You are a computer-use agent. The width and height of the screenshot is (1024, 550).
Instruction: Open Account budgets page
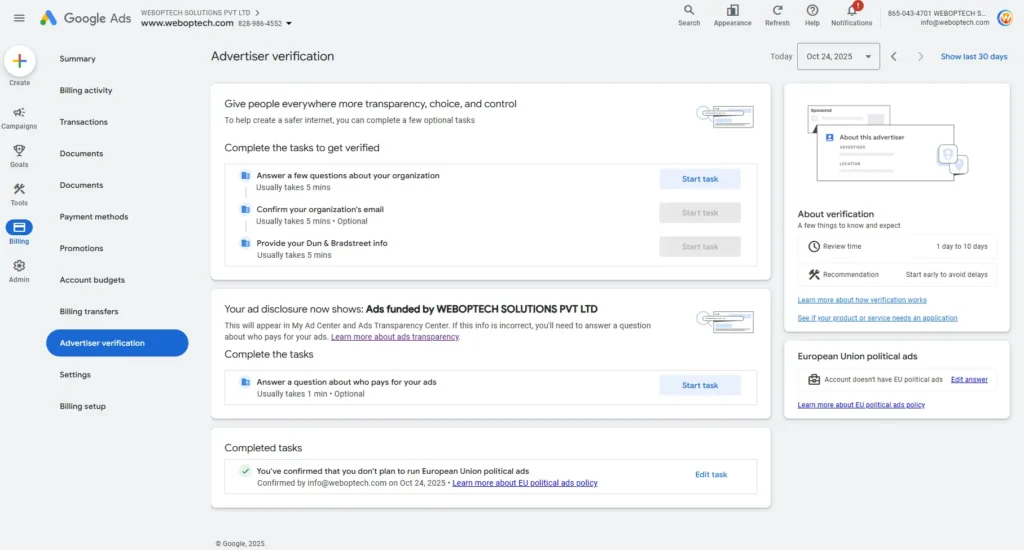[92, 280]
